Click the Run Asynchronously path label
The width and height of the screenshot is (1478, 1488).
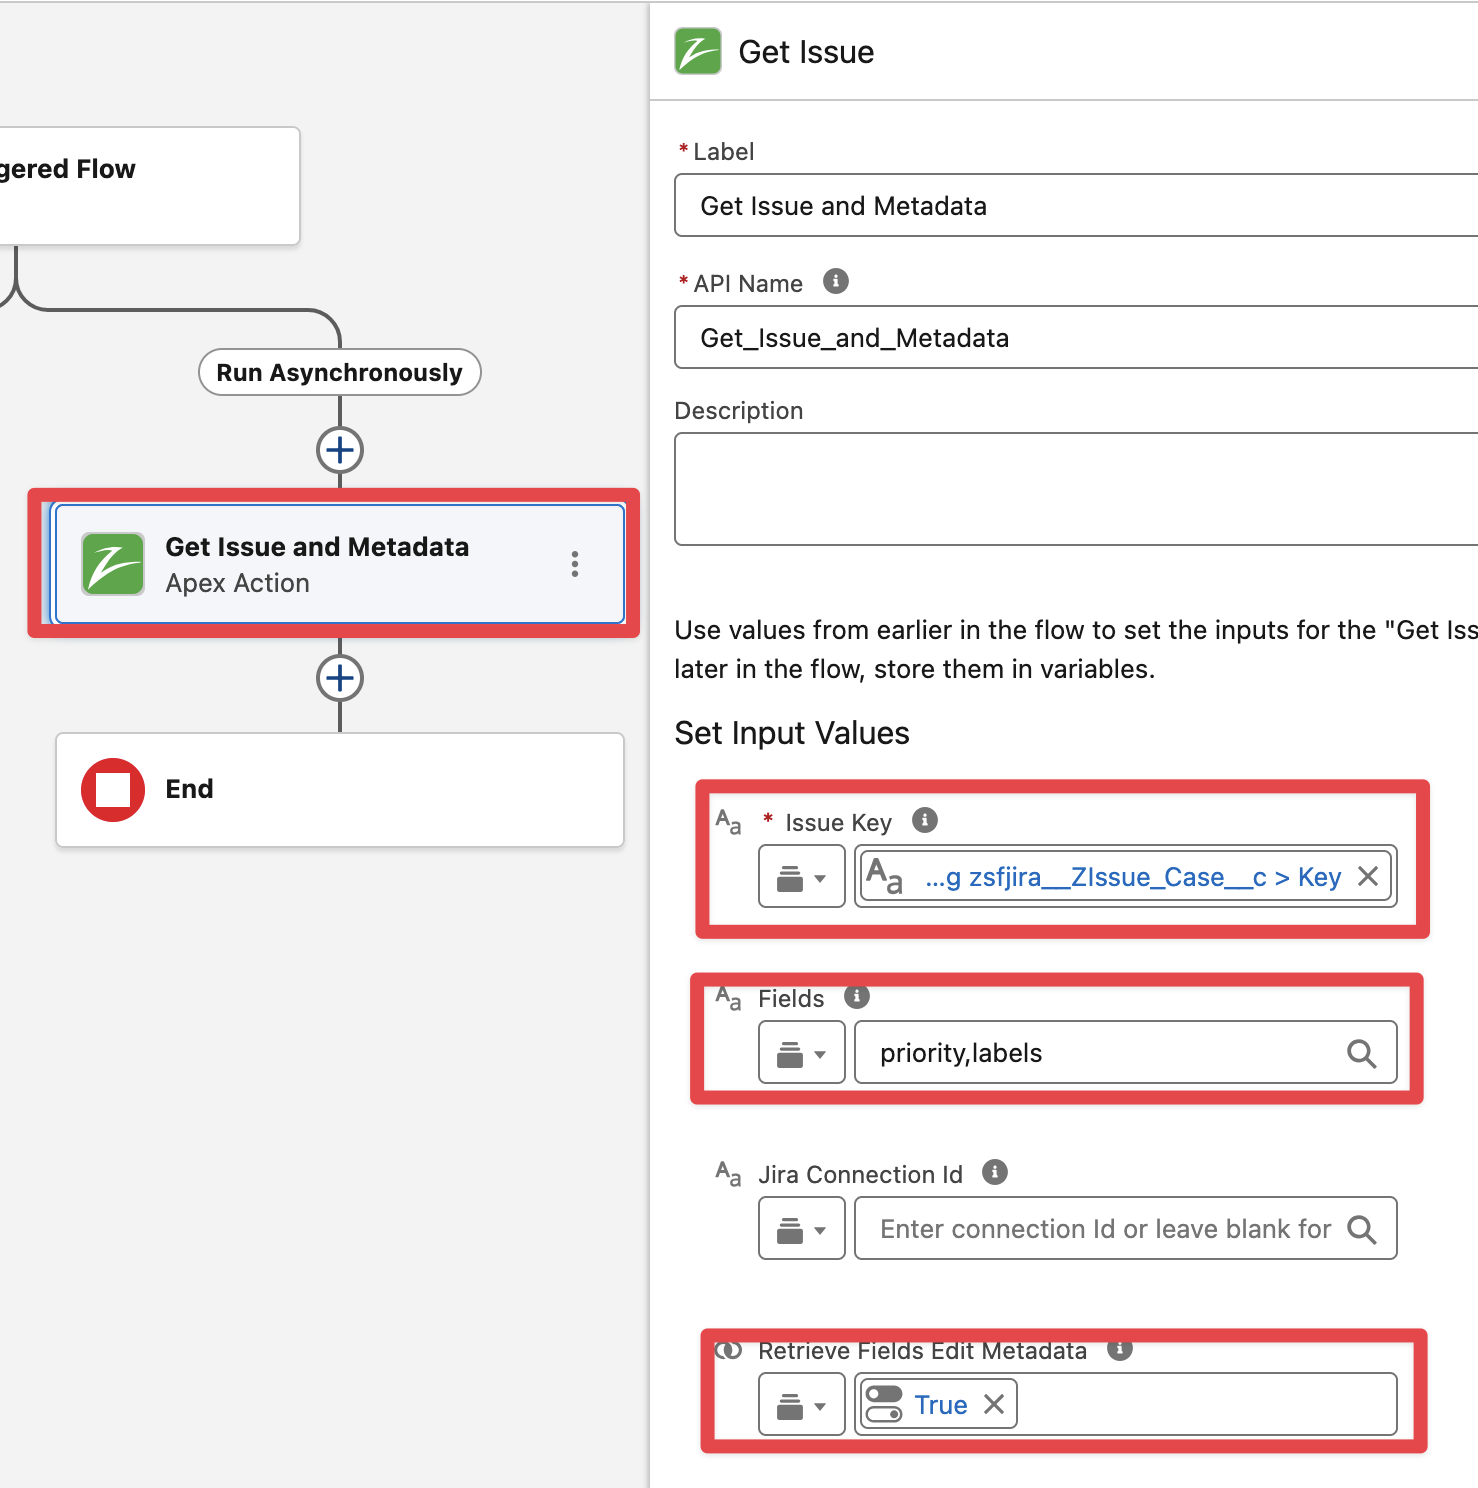click(340, 372)
